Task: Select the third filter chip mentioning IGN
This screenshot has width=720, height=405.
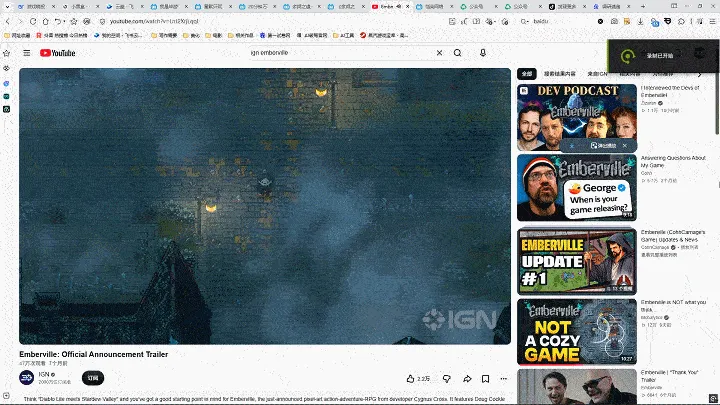Action: pyautogui.click(x=597, y=74)
